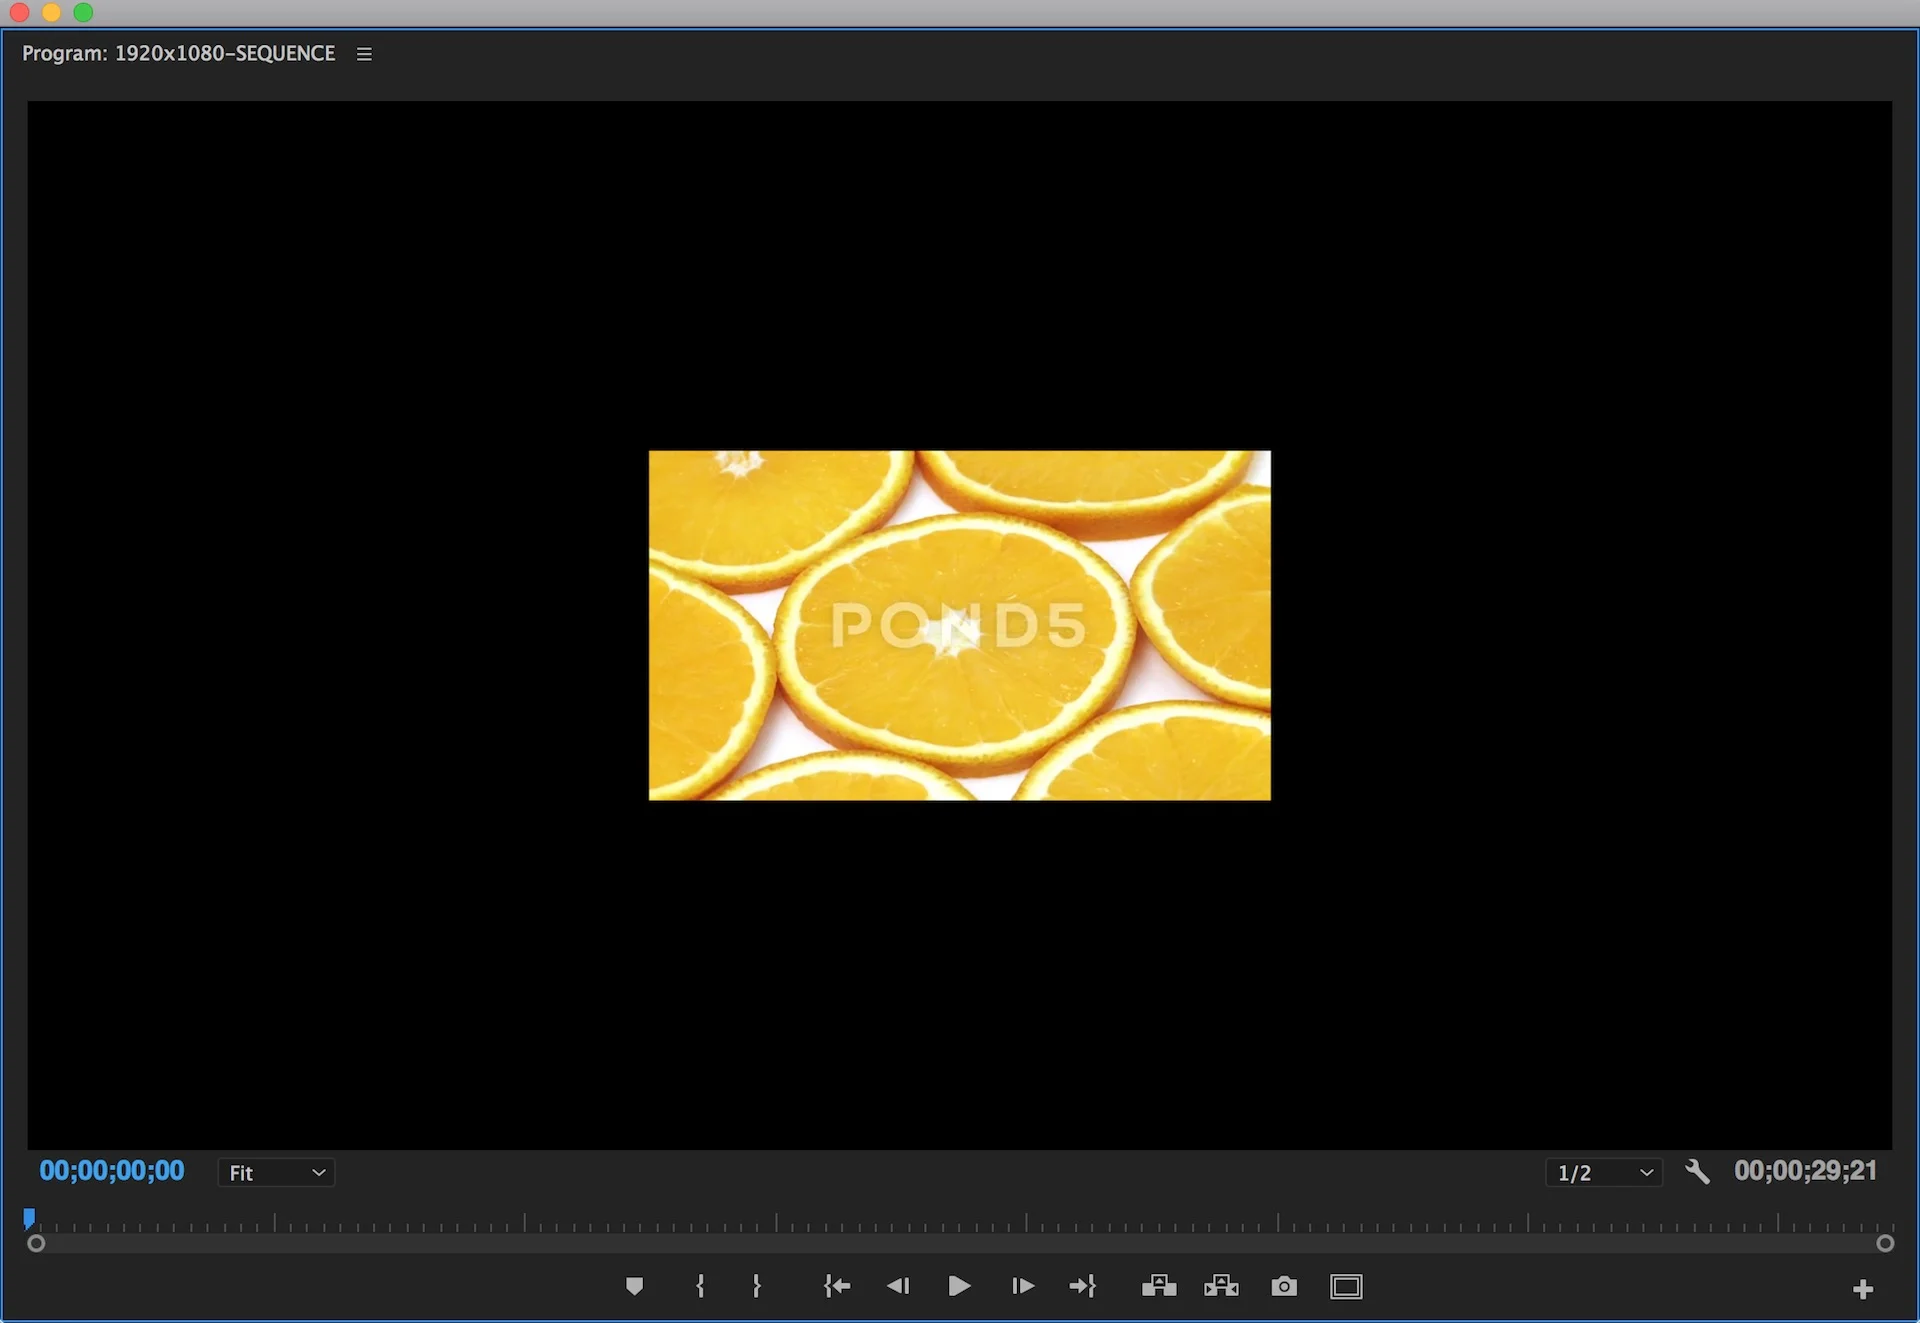Open the Button Editor plus icon
The height and width of the screenshot is (1323, 1920).
point(1862,1289)
